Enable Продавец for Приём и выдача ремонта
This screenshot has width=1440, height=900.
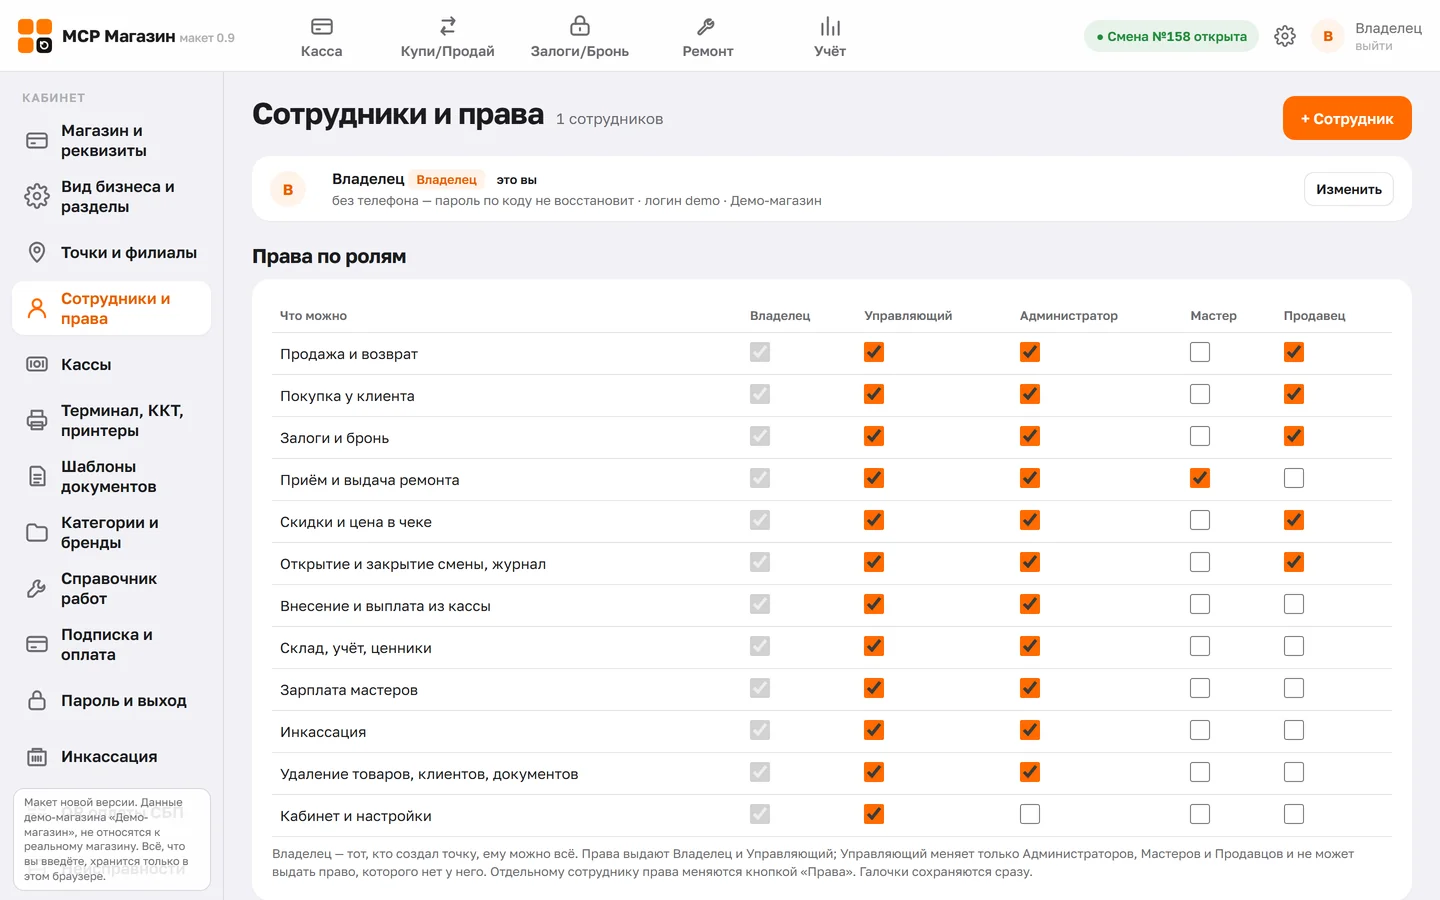coord(1294,478)
